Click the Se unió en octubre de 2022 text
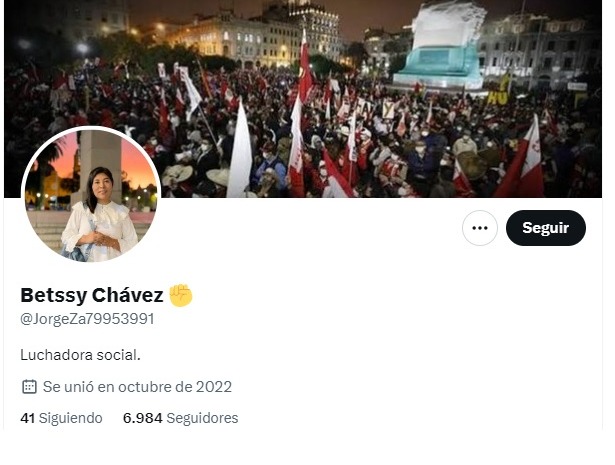 coord(137,387)
